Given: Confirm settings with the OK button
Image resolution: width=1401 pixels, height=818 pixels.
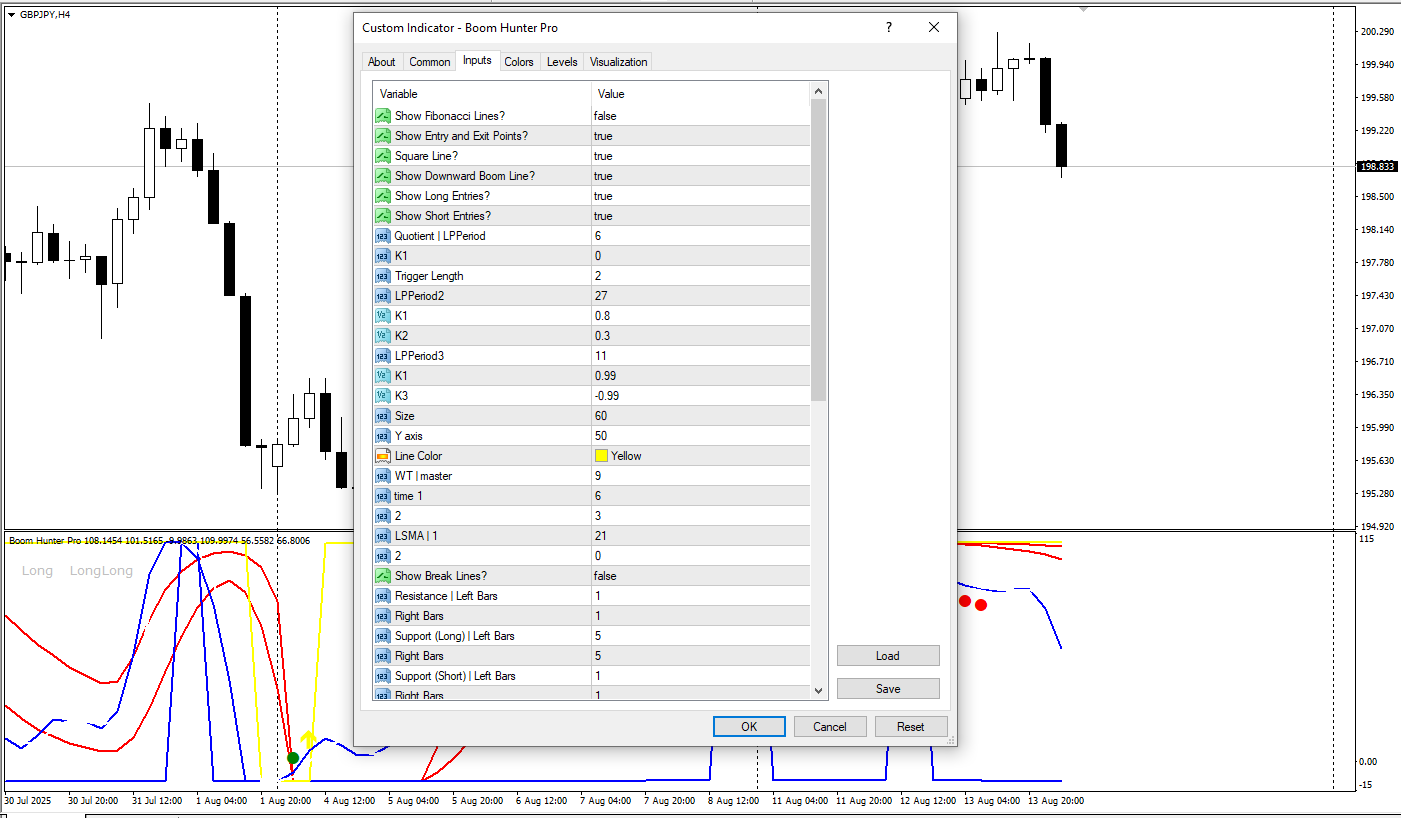Looking at the screenshot, I should [749, 727].
